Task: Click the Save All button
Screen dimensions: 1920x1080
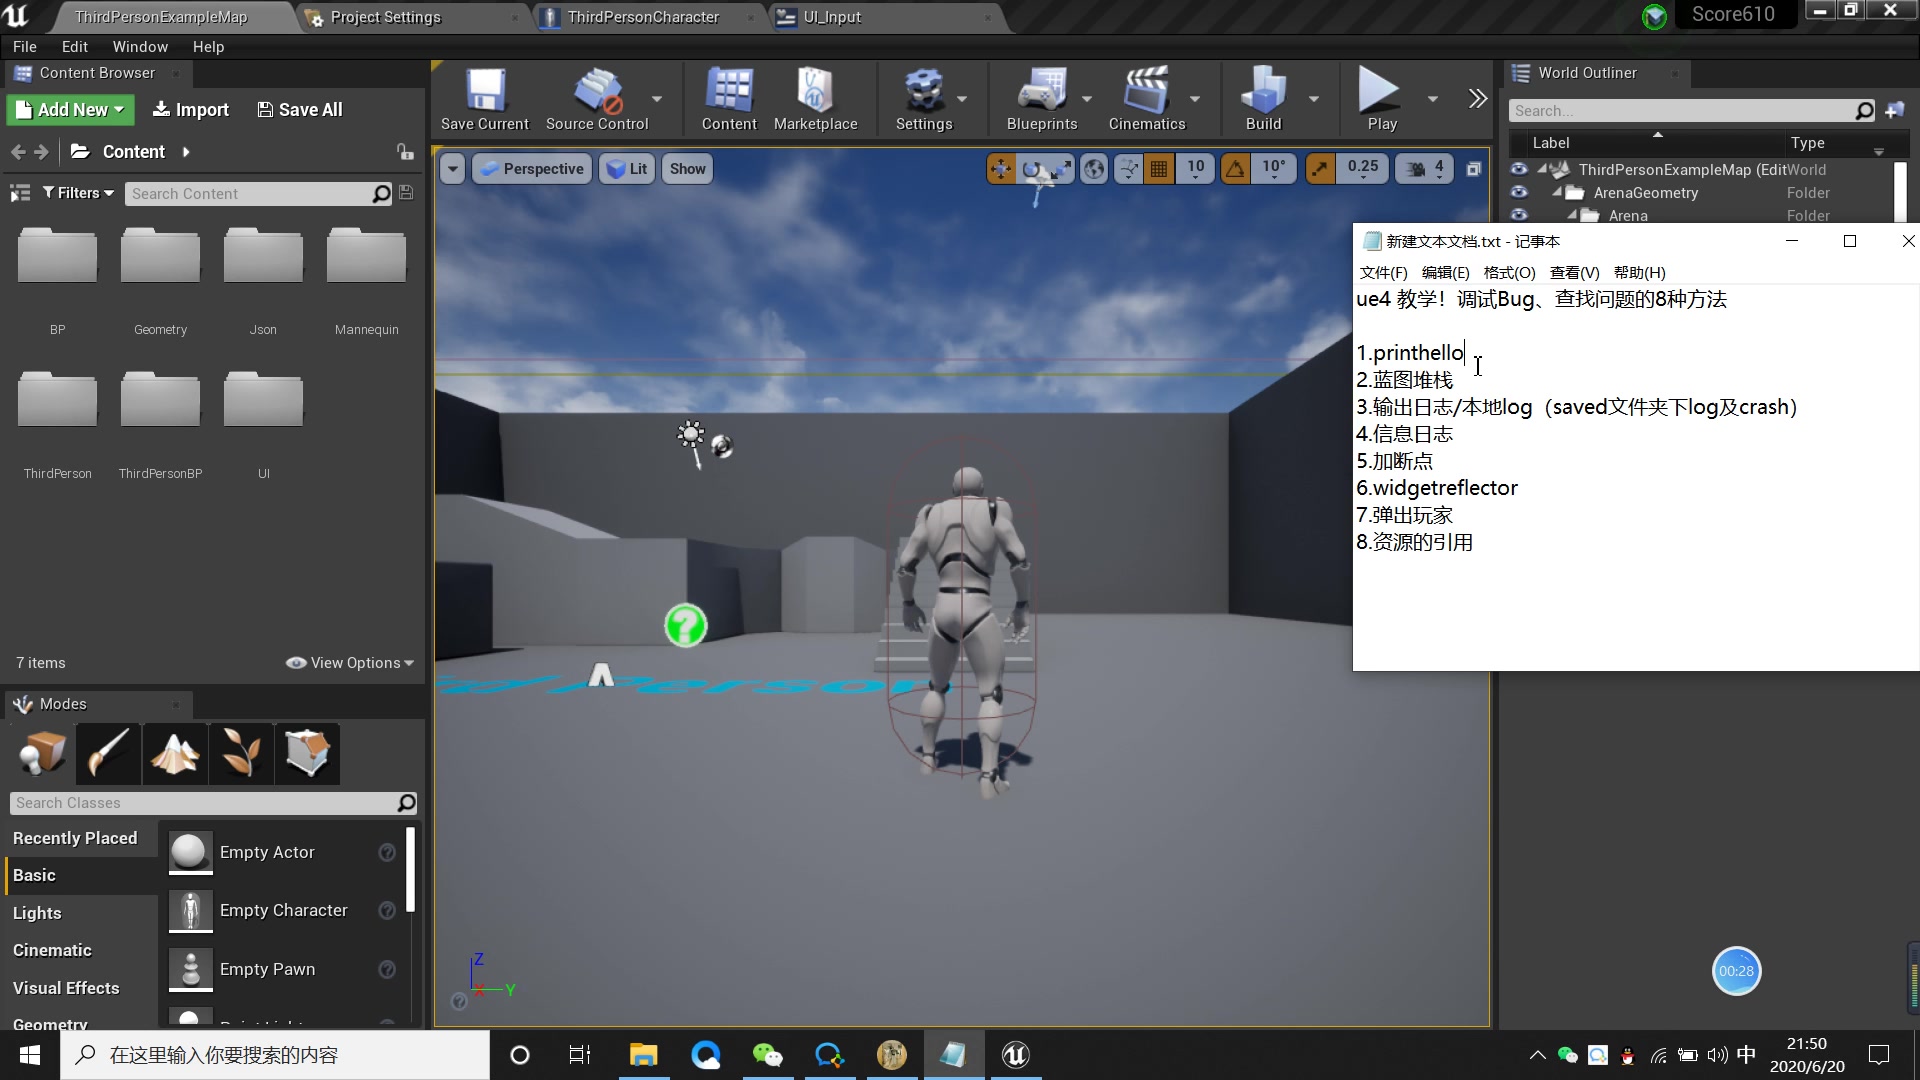Action: 299,109
